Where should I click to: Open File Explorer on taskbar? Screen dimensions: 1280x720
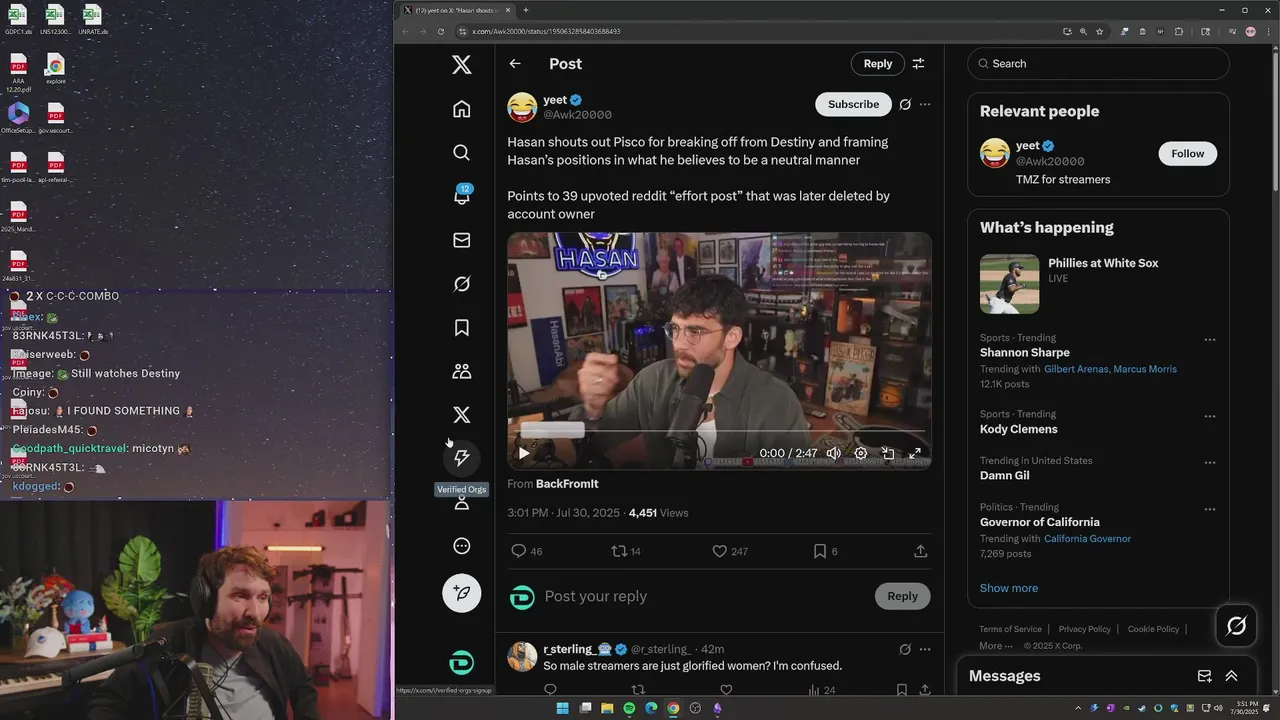point(607,708)
